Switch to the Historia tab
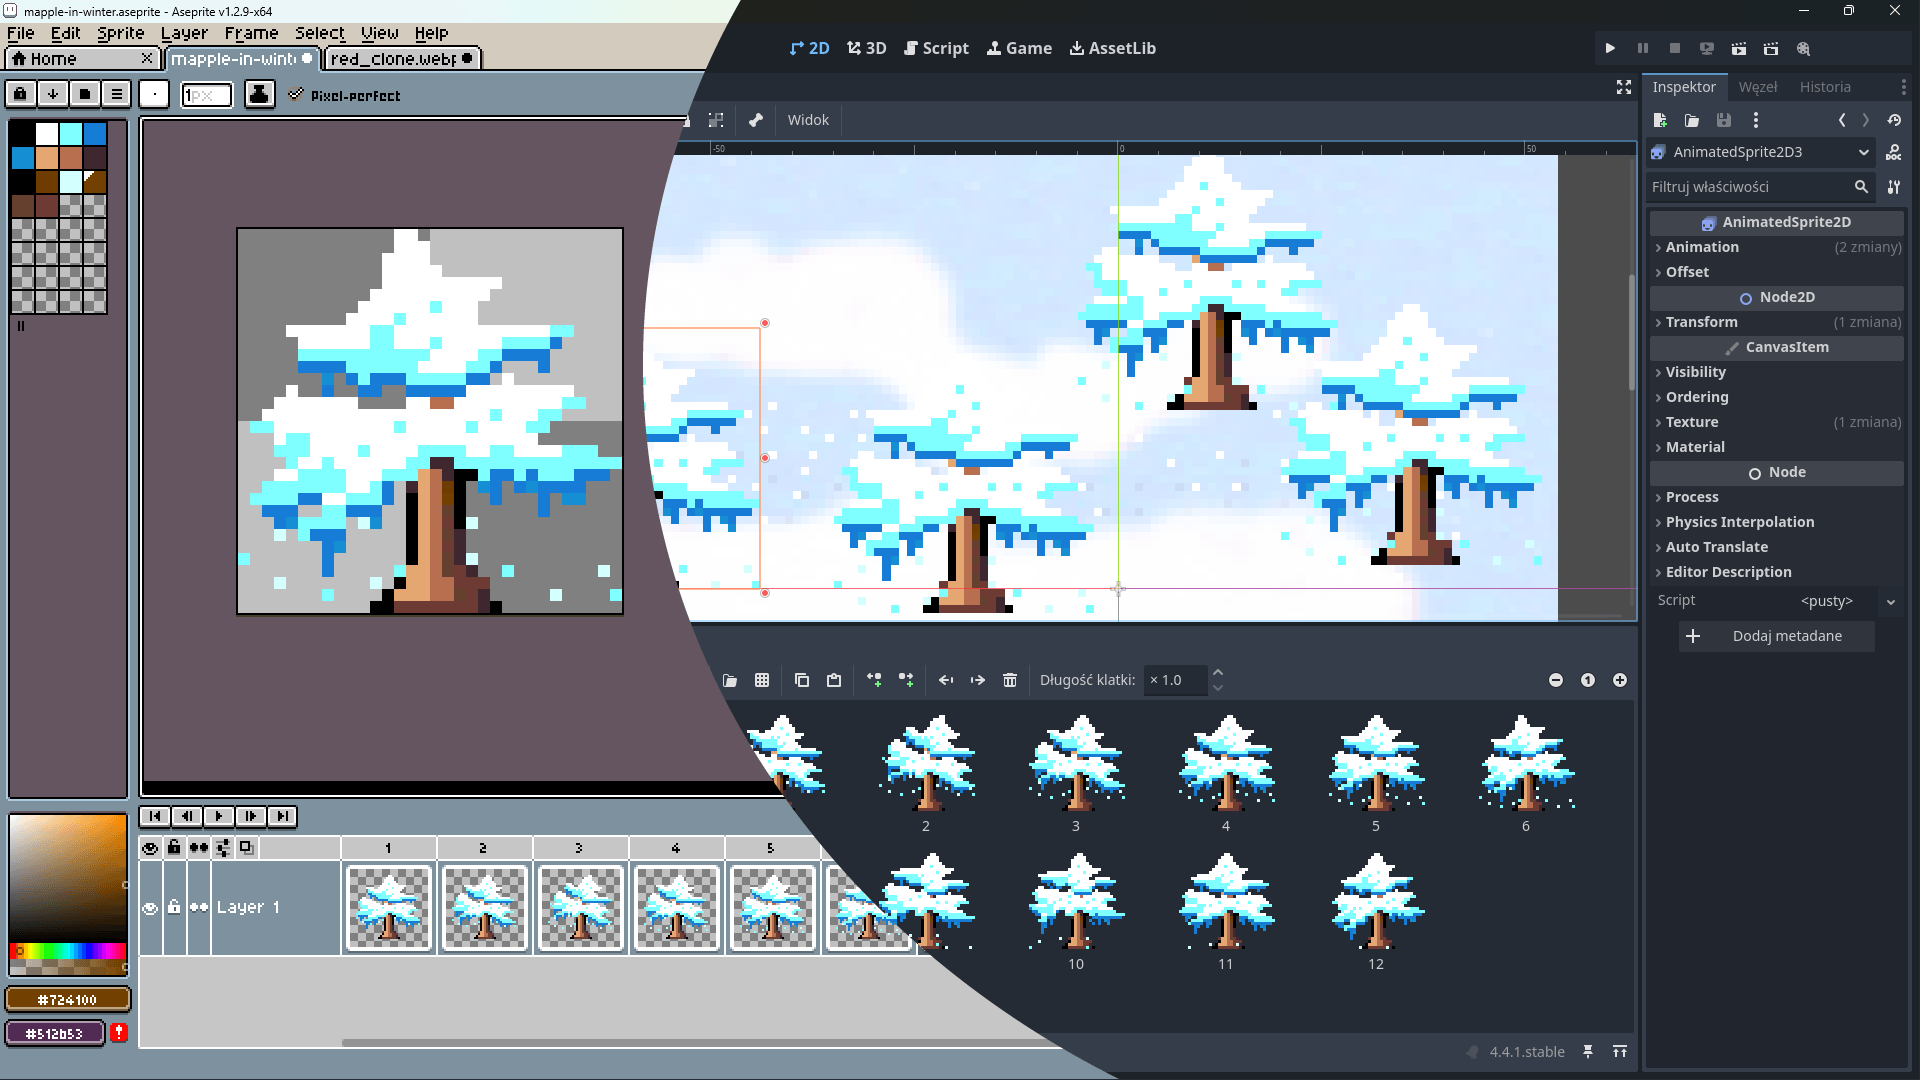The image size is (1920, 1080). click(x=1825, y=87)
